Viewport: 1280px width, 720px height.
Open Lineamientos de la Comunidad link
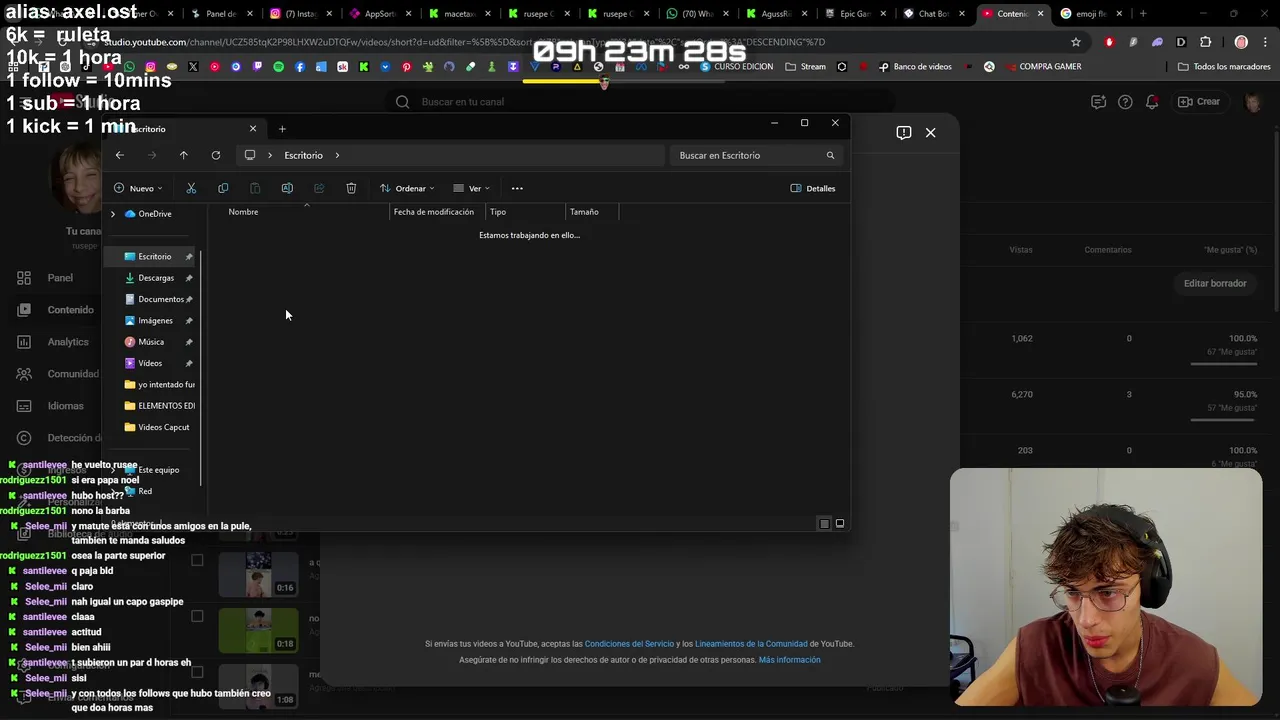(751, 644)
